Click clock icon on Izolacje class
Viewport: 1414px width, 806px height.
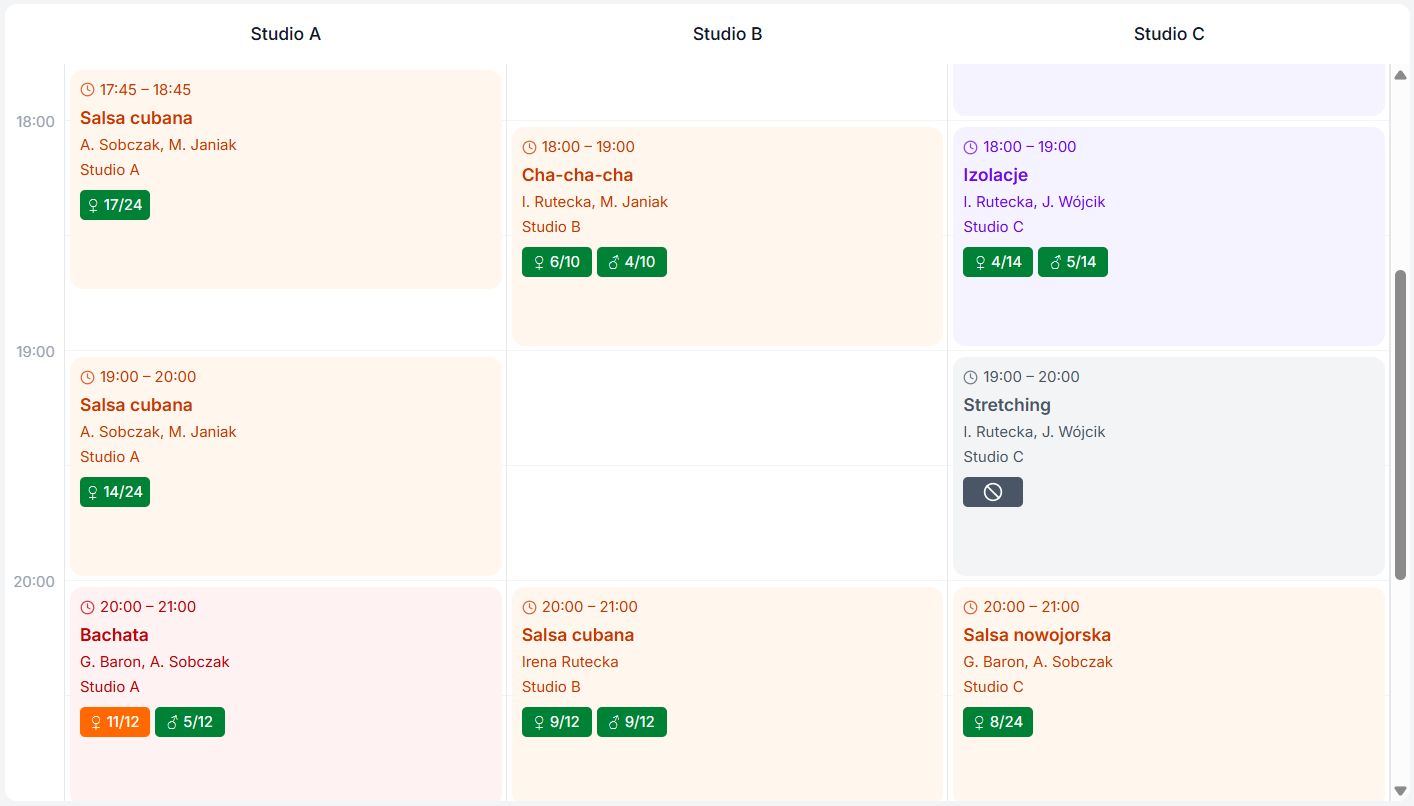point(970,147)
